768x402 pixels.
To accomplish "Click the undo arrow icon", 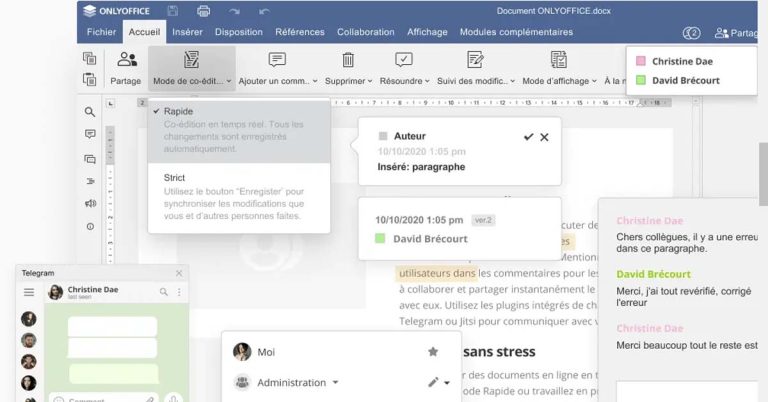I will point(264,11).
